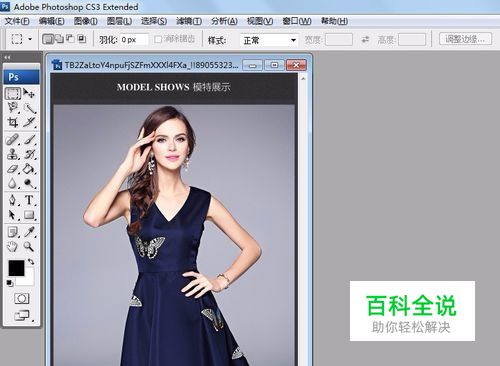Viewport: 500px width, 366px height.
Task: Select the Clone Stamp tool
Action: 13,154
